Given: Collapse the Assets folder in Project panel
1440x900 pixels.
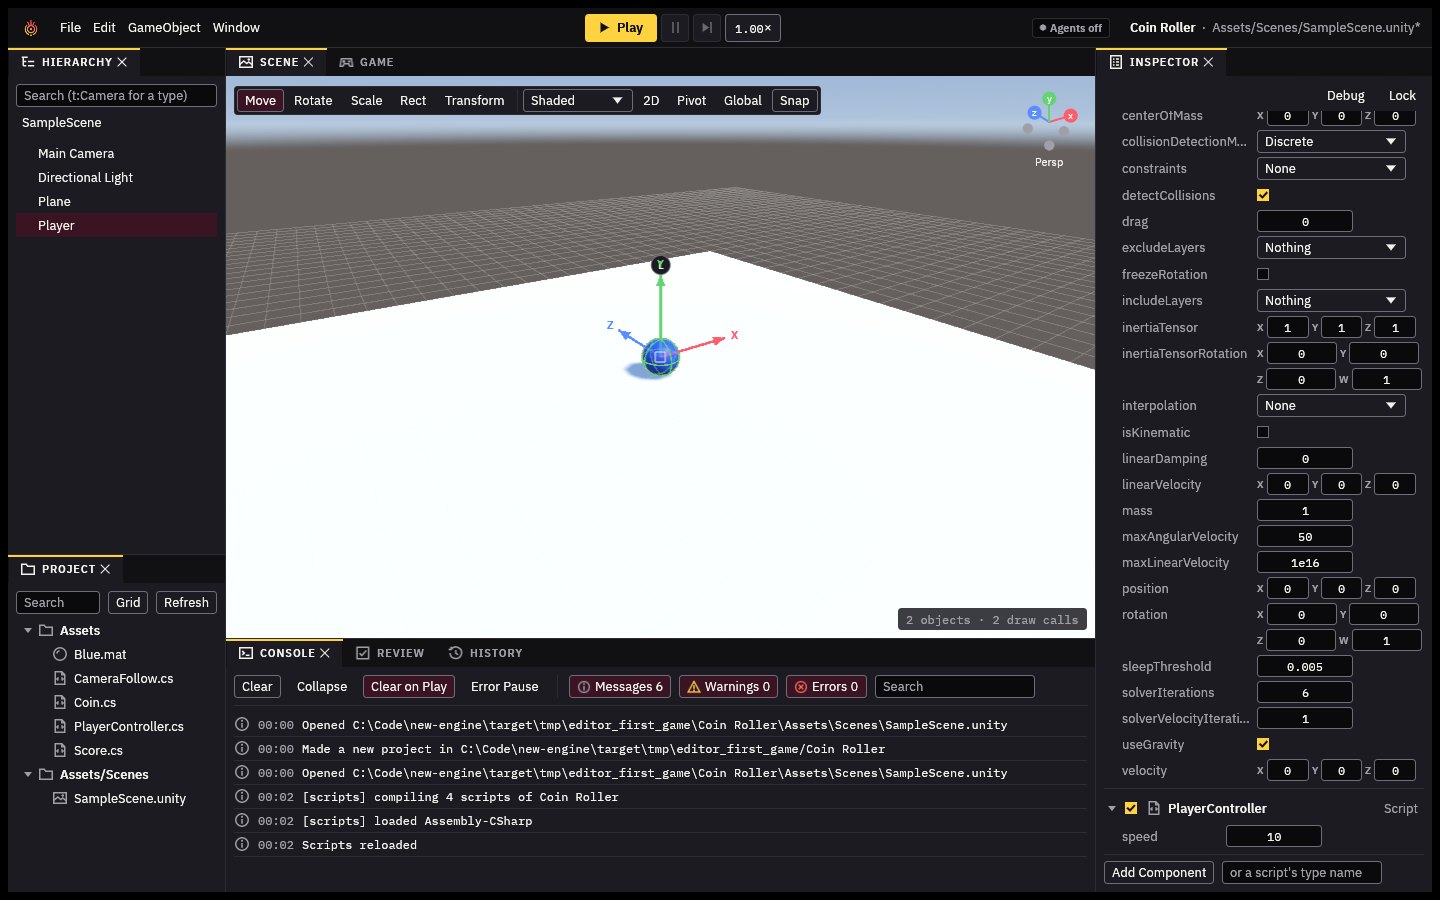Looking at the screenshot, I should 28,631.
